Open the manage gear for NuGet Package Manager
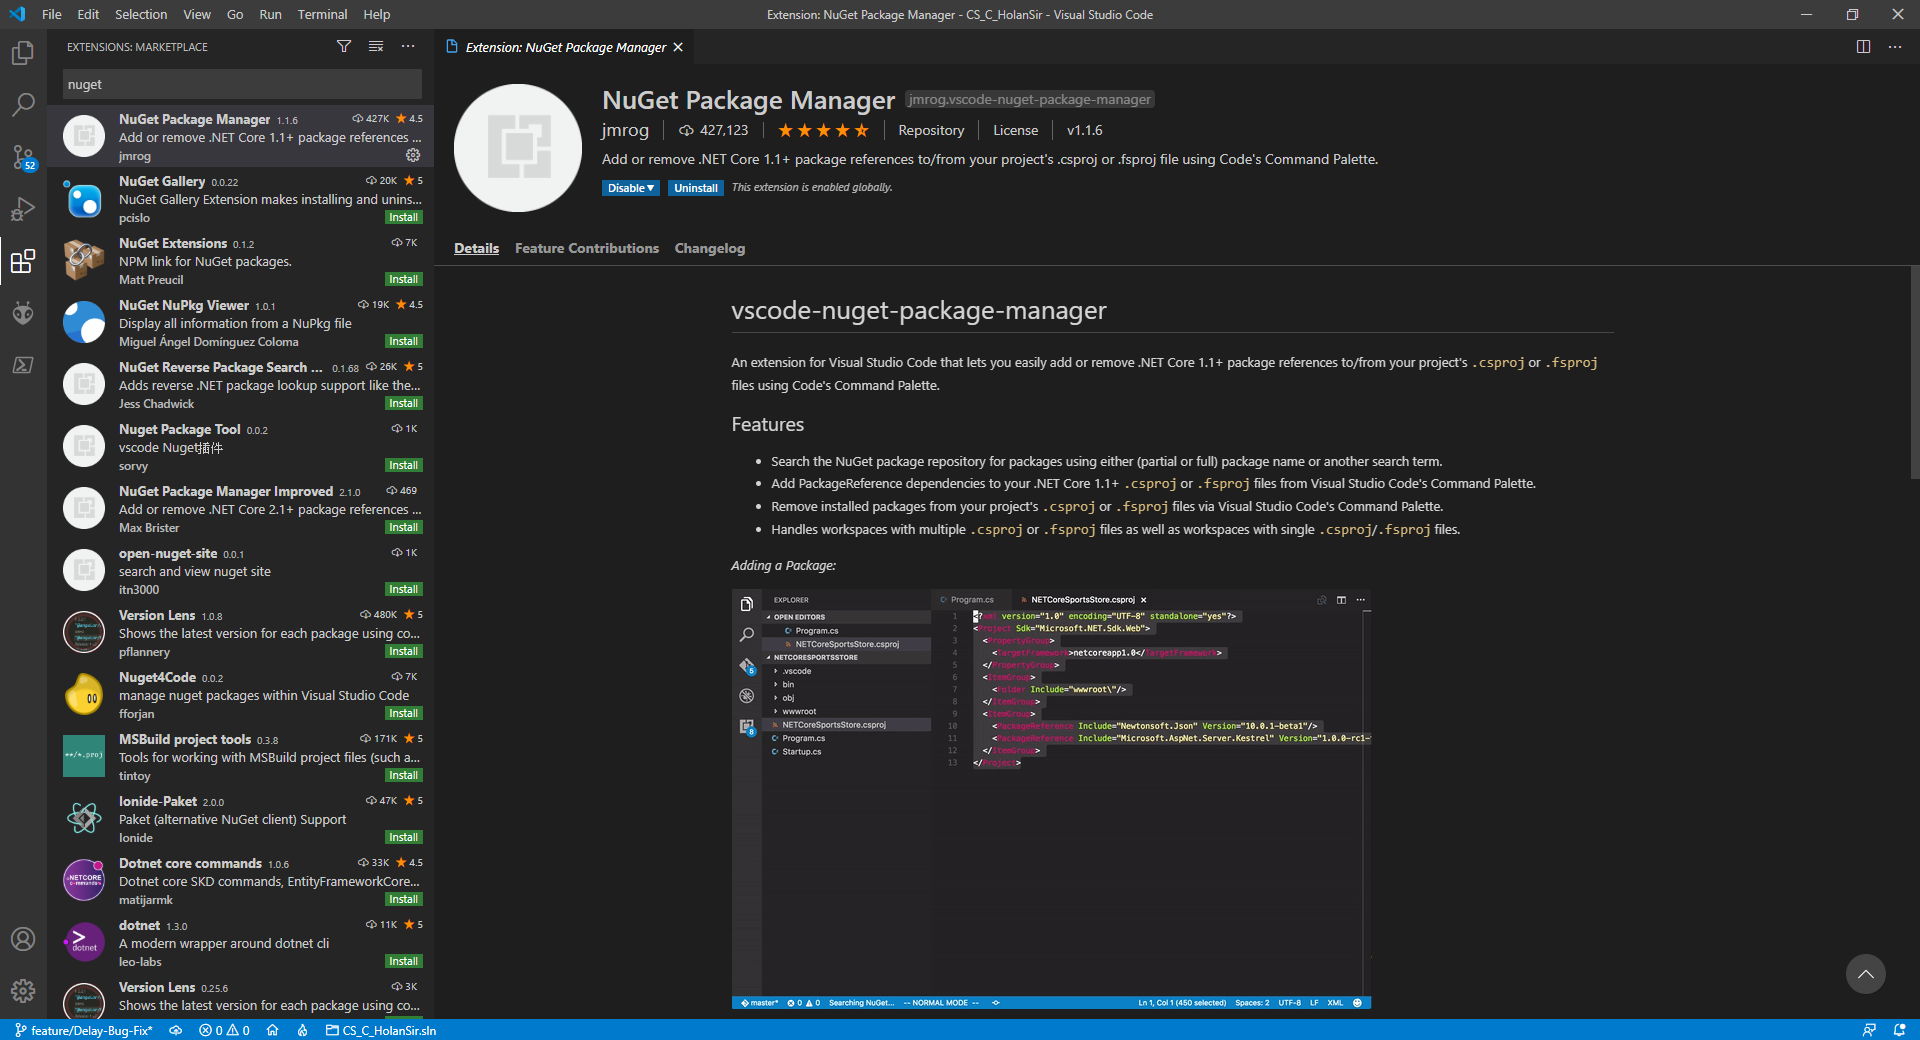This screenshot has width=1920, height=1040. click(x=413, y=156)
